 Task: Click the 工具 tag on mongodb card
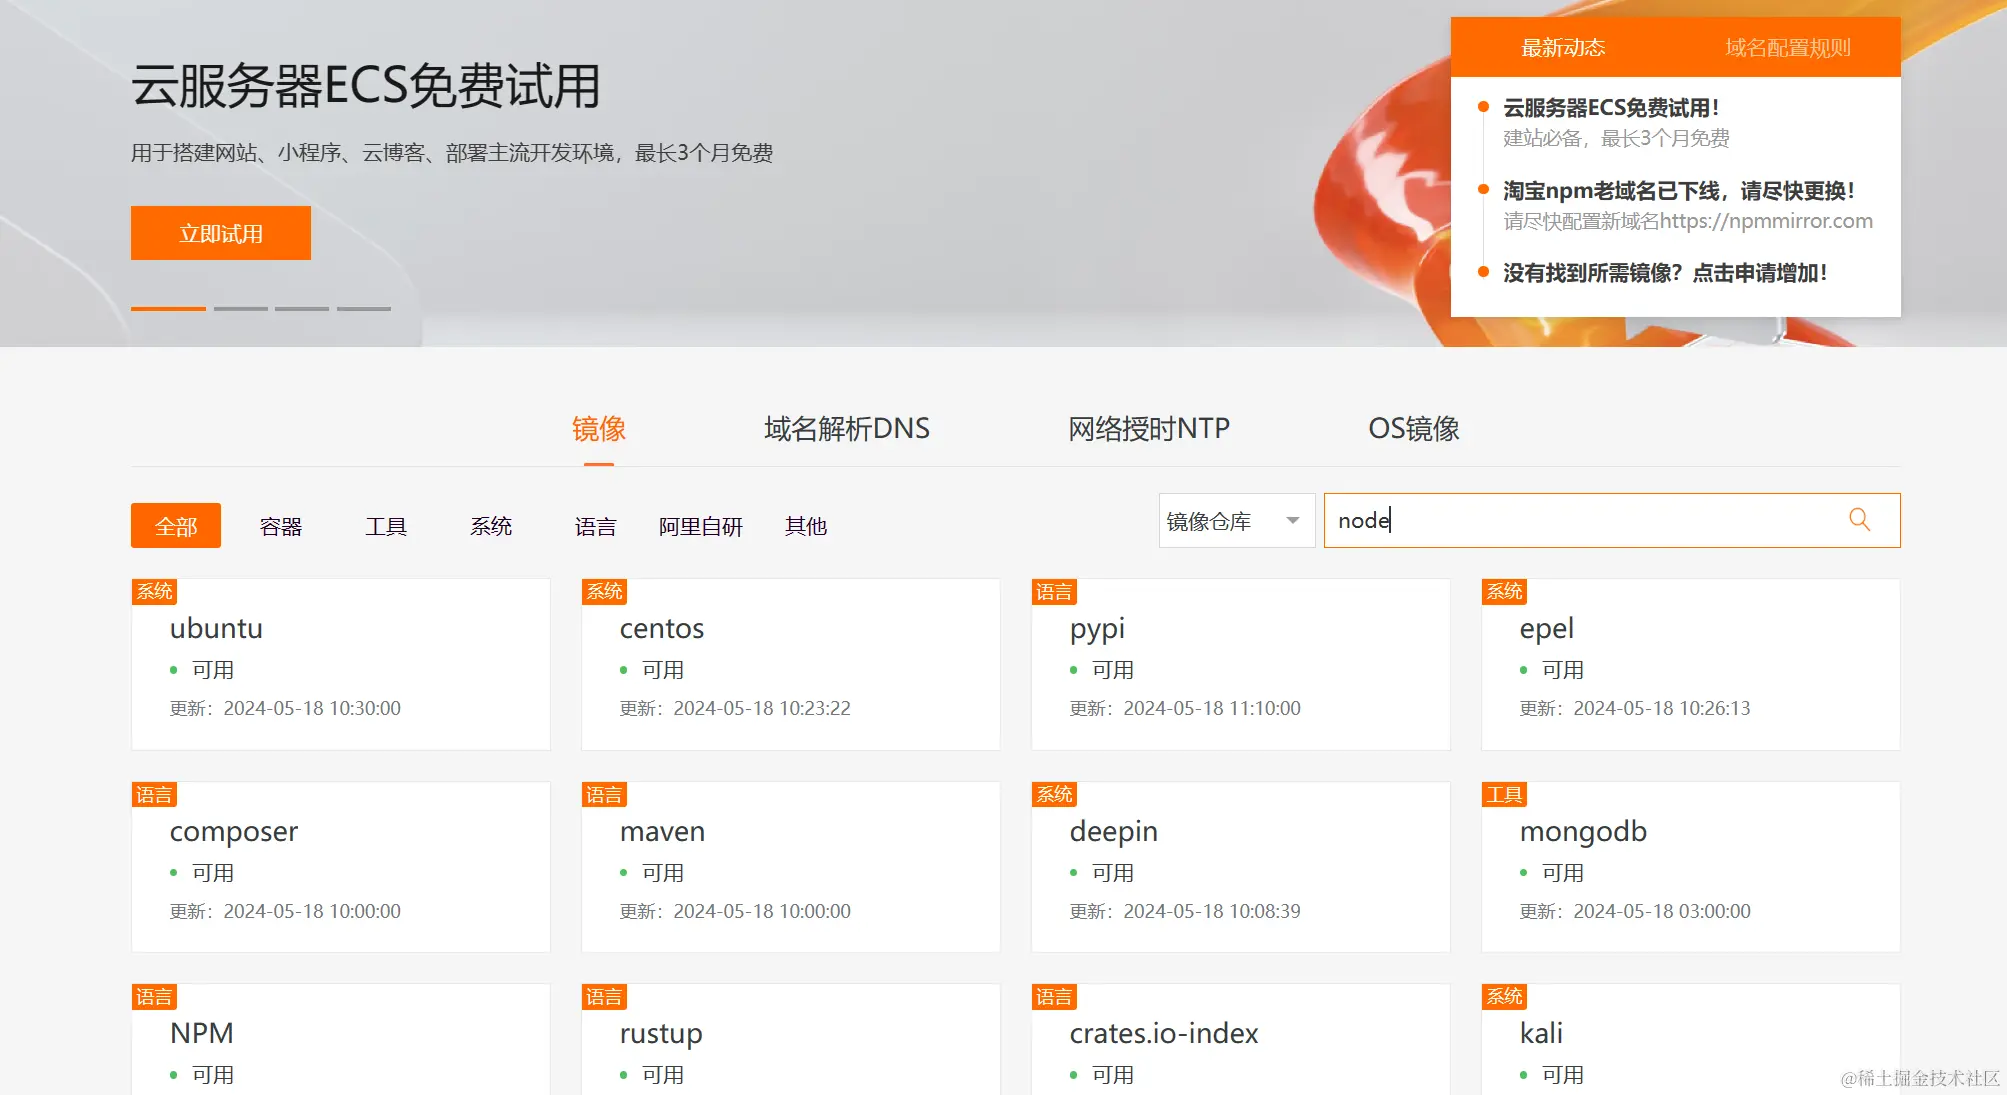tap(1504, 795)
